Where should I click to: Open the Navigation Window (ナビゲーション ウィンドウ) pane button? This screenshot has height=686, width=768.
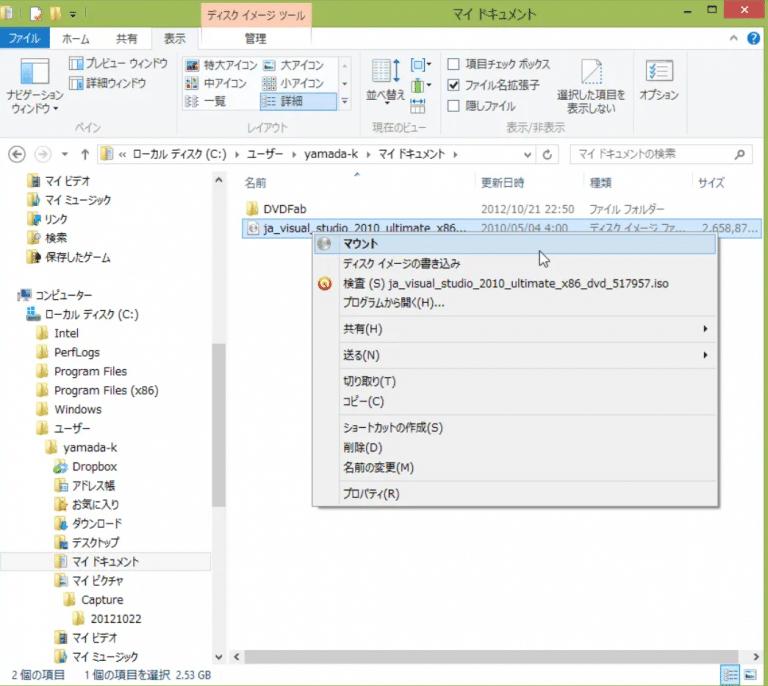point(34,86)
